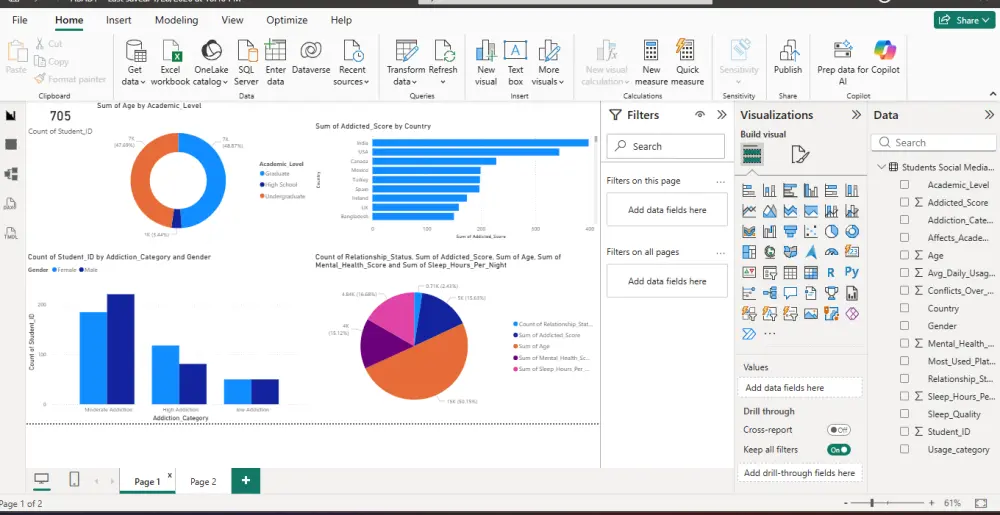
Task: Check the Sleep_Quality field
Action: click(904, 414)
